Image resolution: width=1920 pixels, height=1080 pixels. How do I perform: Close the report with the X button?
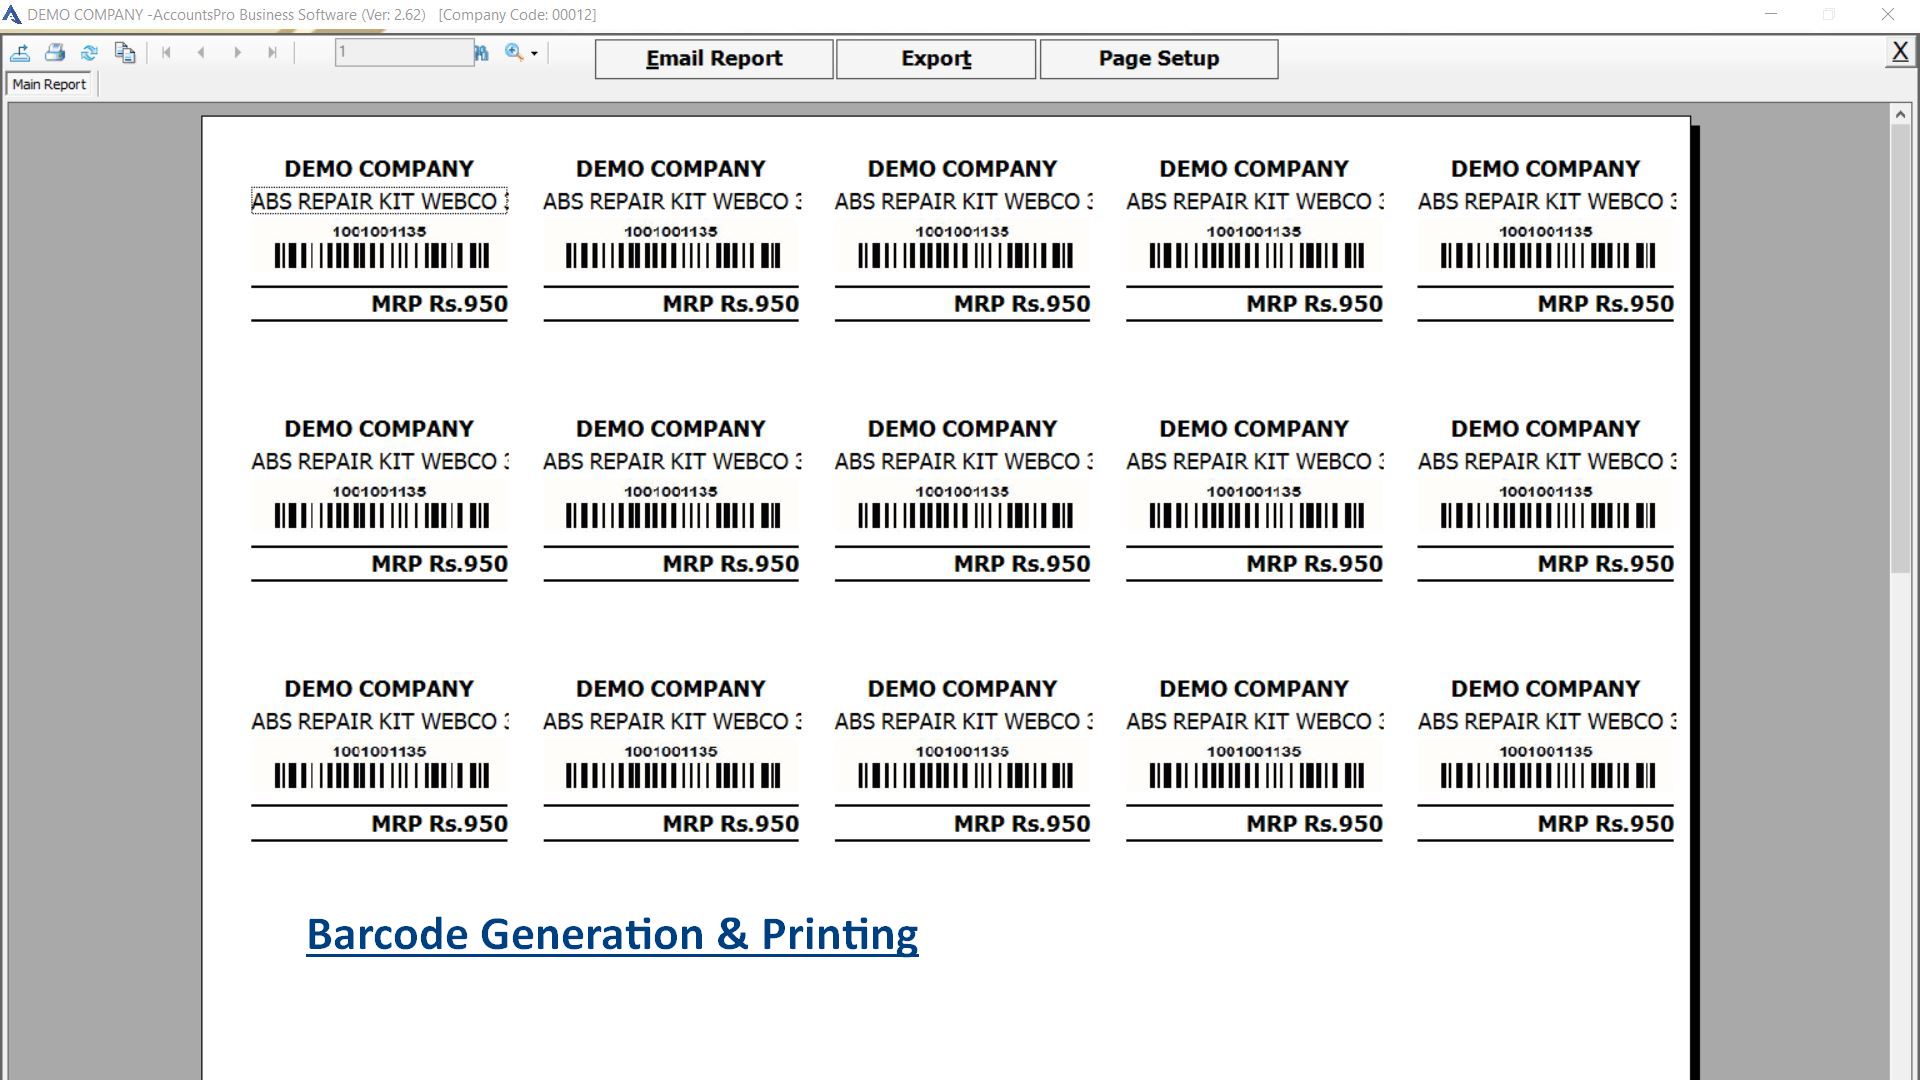click(1899, 52)
